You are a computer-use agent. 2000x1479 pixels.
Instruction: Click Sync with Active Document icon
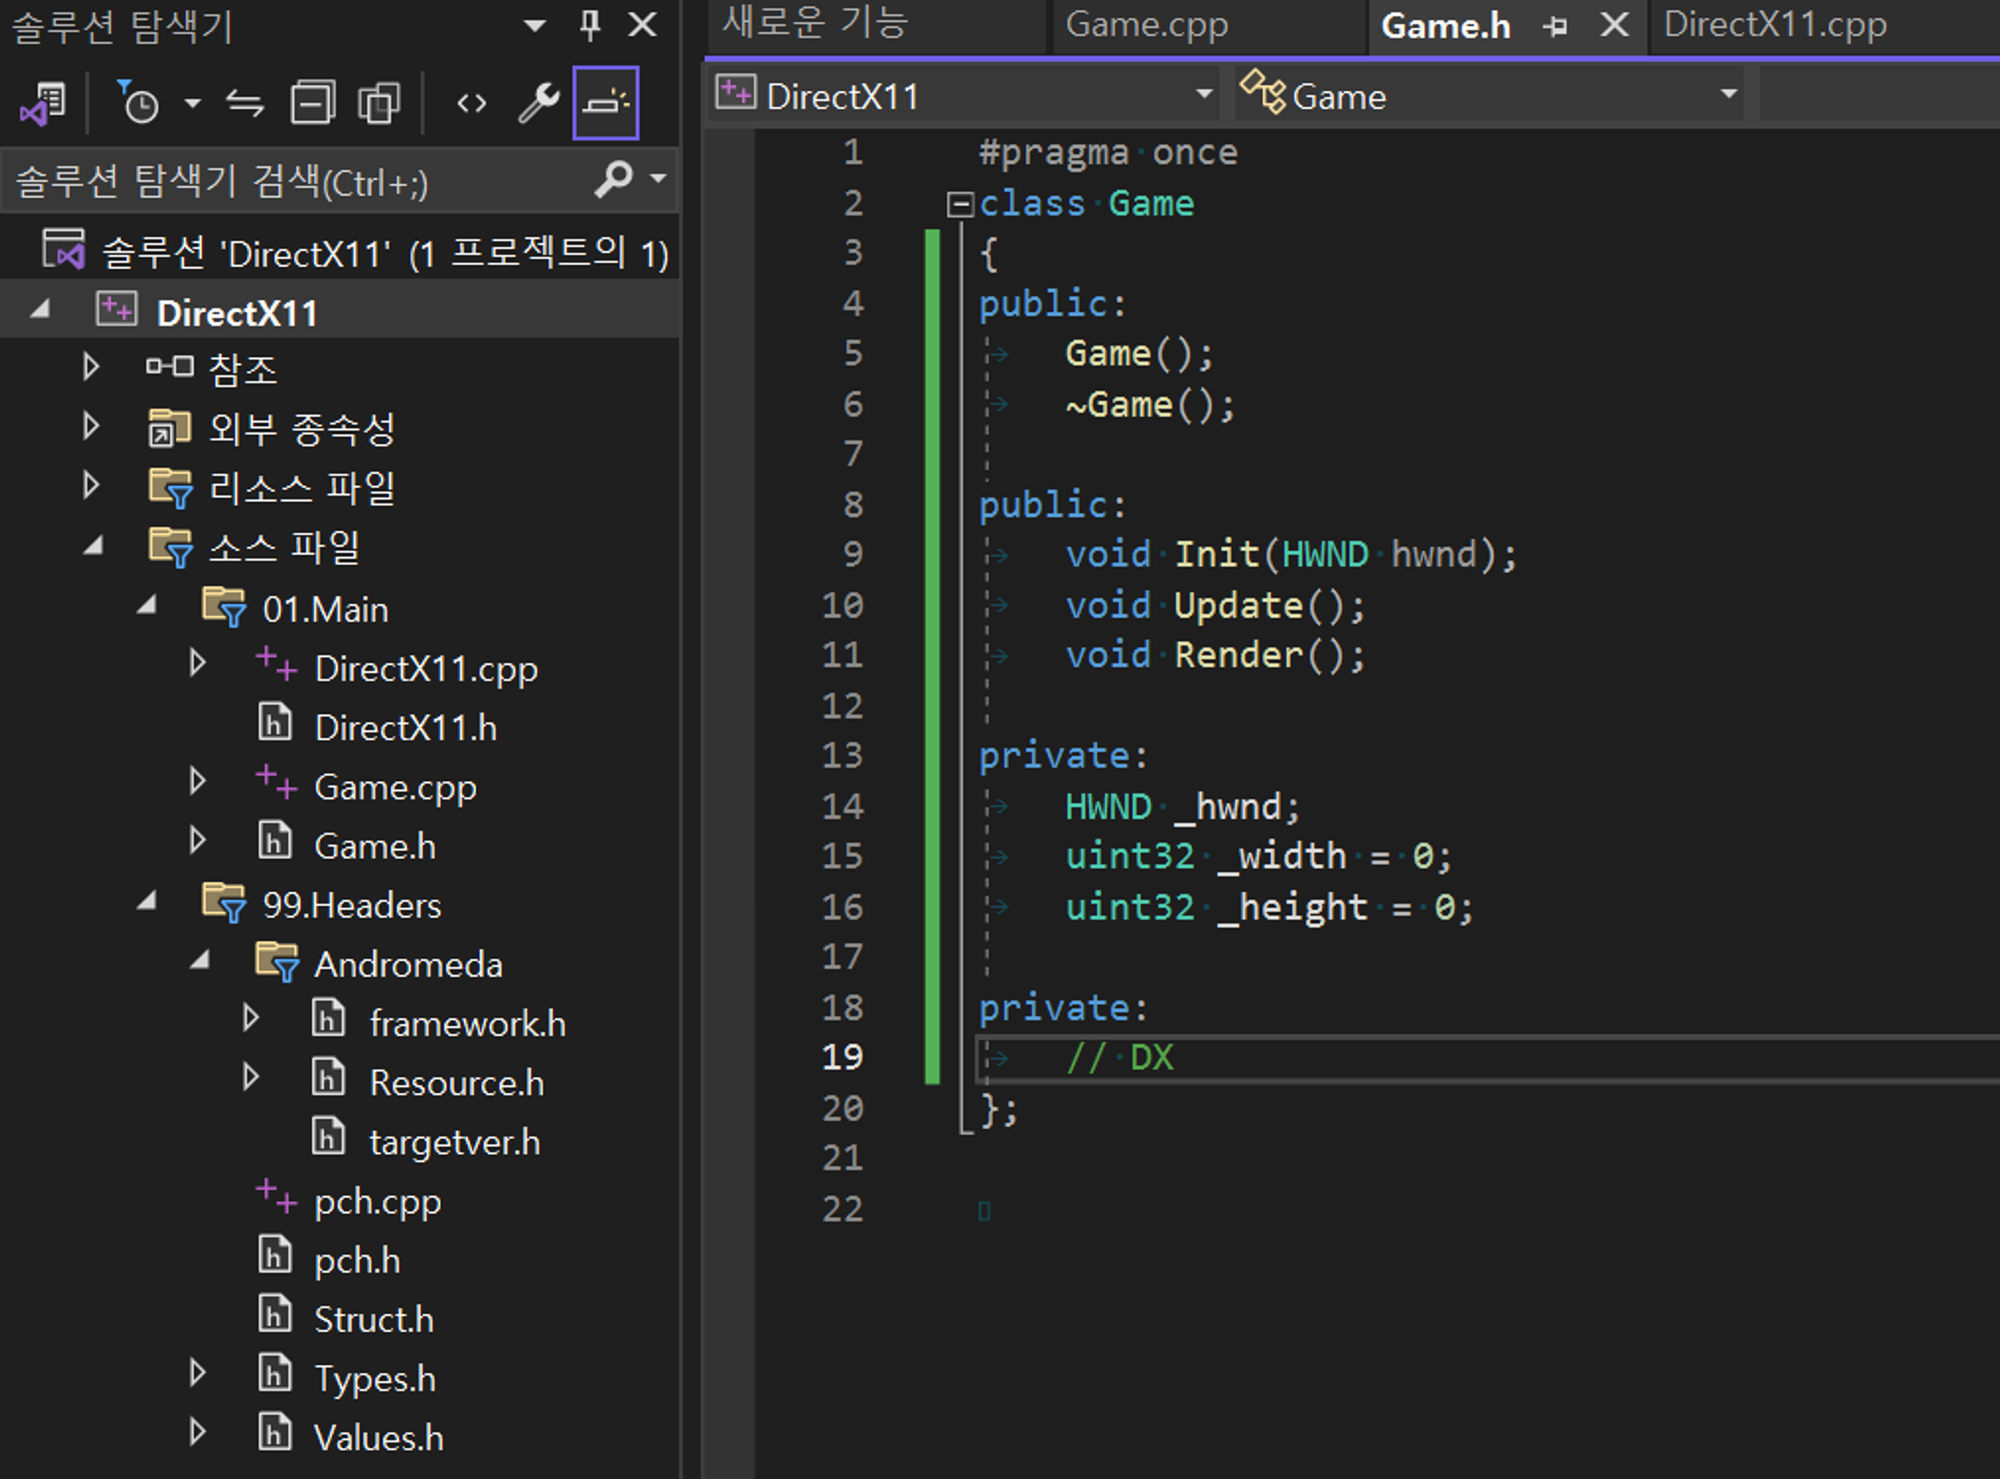pyautogui.click(x=244, y=103)
